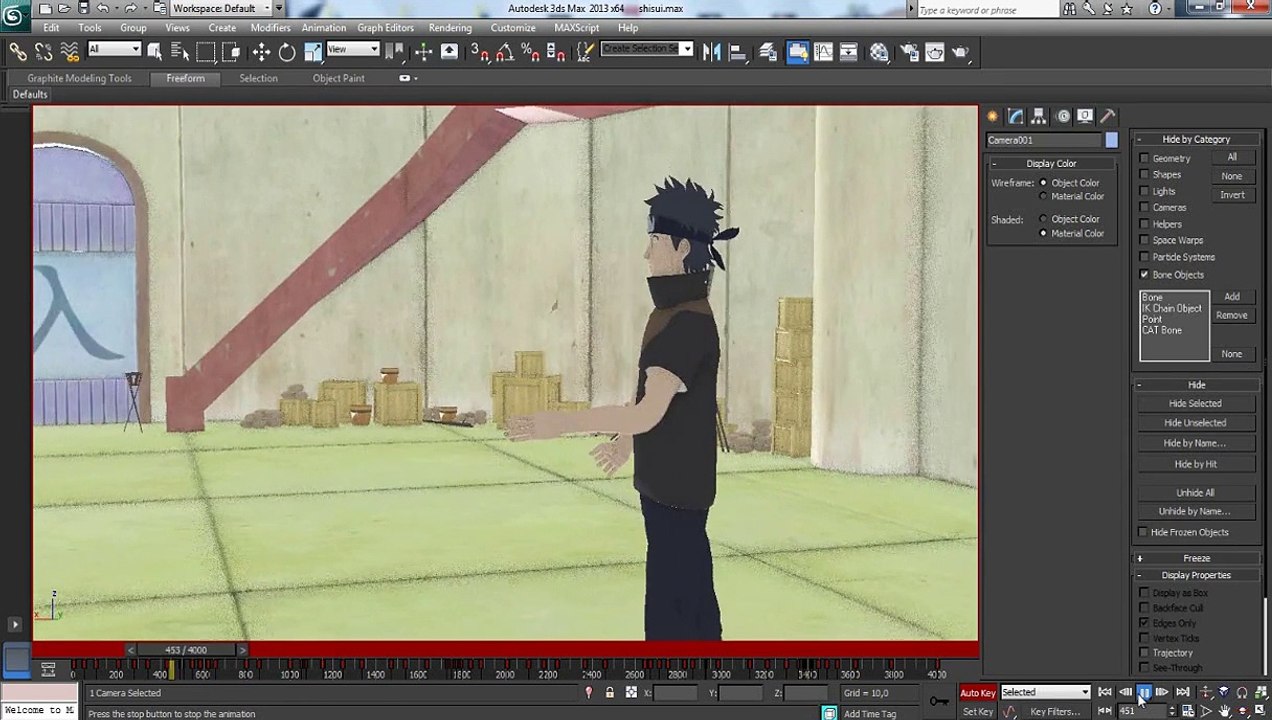The width and height of the screenshot is (1272, 720).
Task: Activate the Select and Rotate tool
Action: click(x=287, y=52)
